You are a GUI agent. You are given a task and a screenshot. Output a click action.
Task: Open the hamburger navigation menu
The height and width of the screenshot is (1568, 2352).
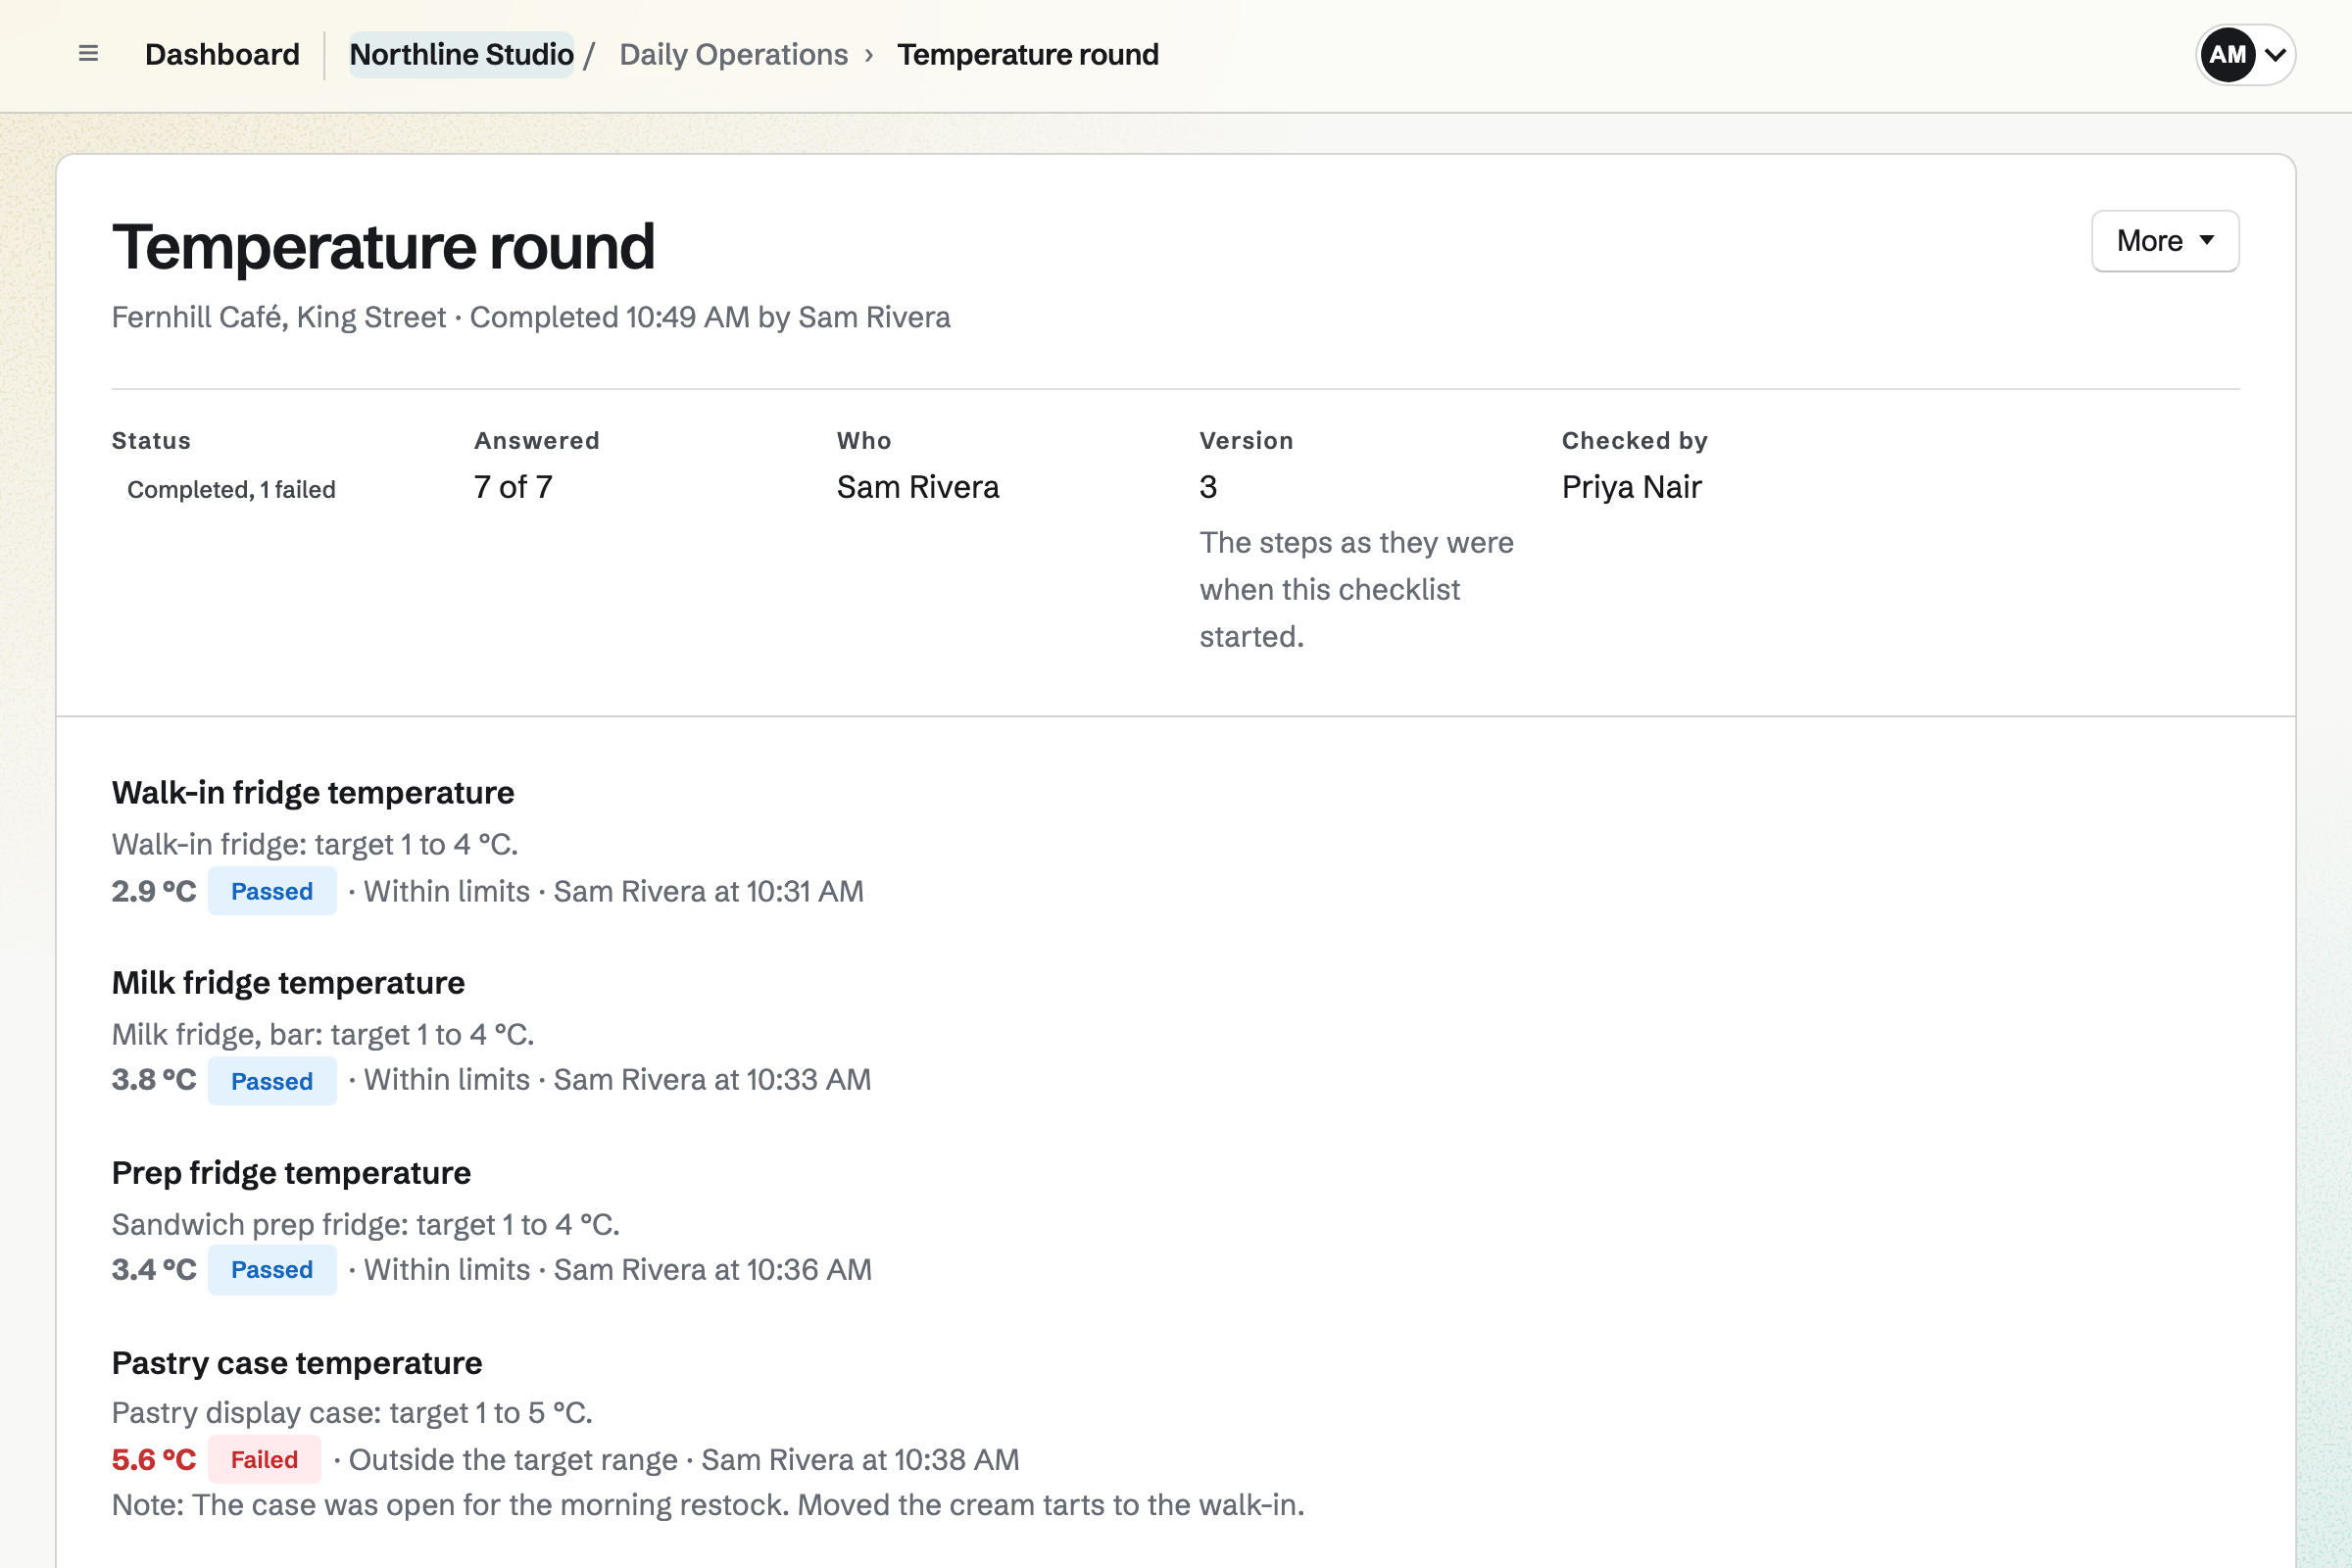pos(88,54)
